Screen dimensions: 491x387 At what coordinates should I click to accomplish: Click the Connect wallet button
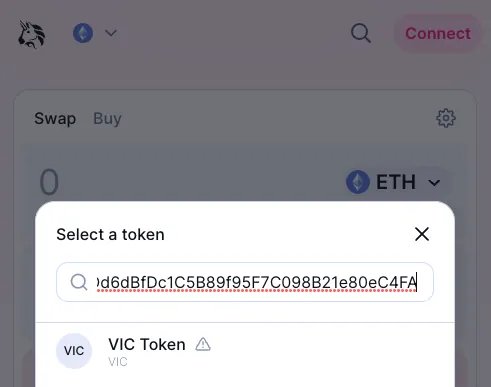coord(438,33)
